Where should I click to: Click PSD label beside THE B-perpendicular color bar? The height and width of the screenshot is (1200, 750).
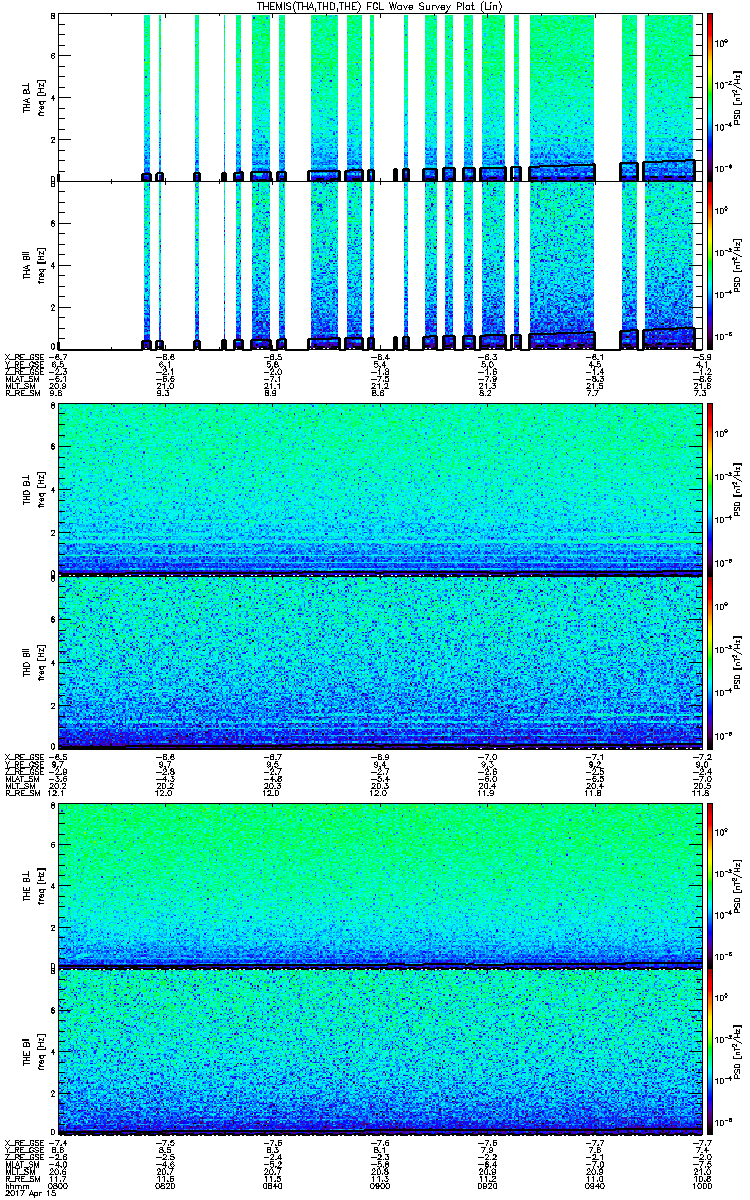pos(739,884)
